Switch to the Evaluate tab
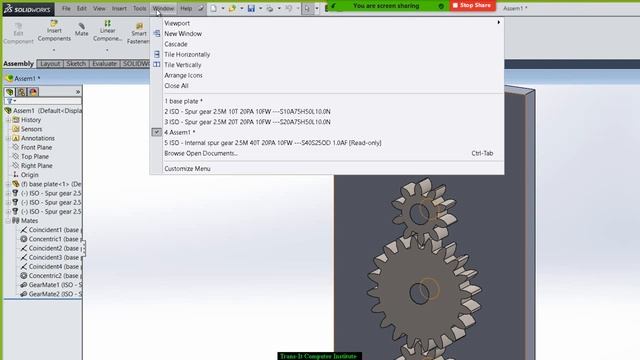This screenshot has height=360, width=640. 104,64
